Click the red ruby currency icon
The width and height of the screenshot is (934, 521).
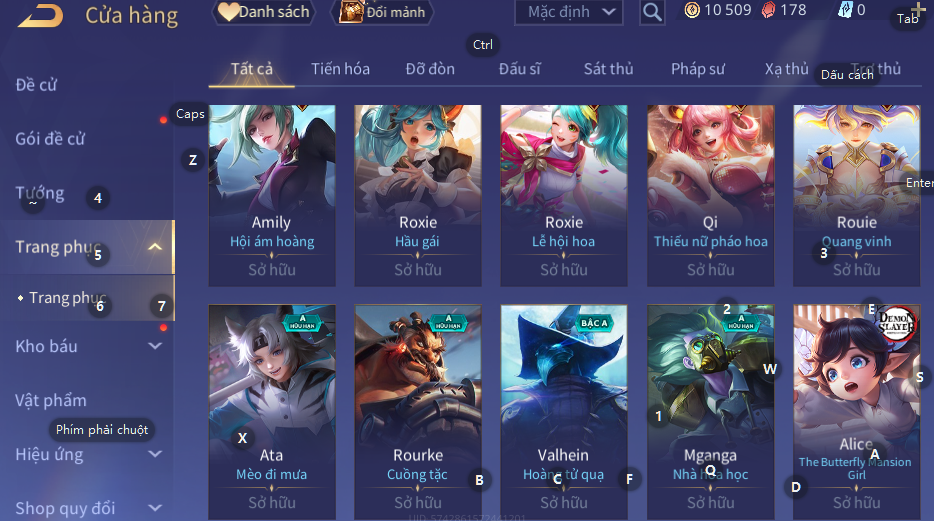coord(768,10)
